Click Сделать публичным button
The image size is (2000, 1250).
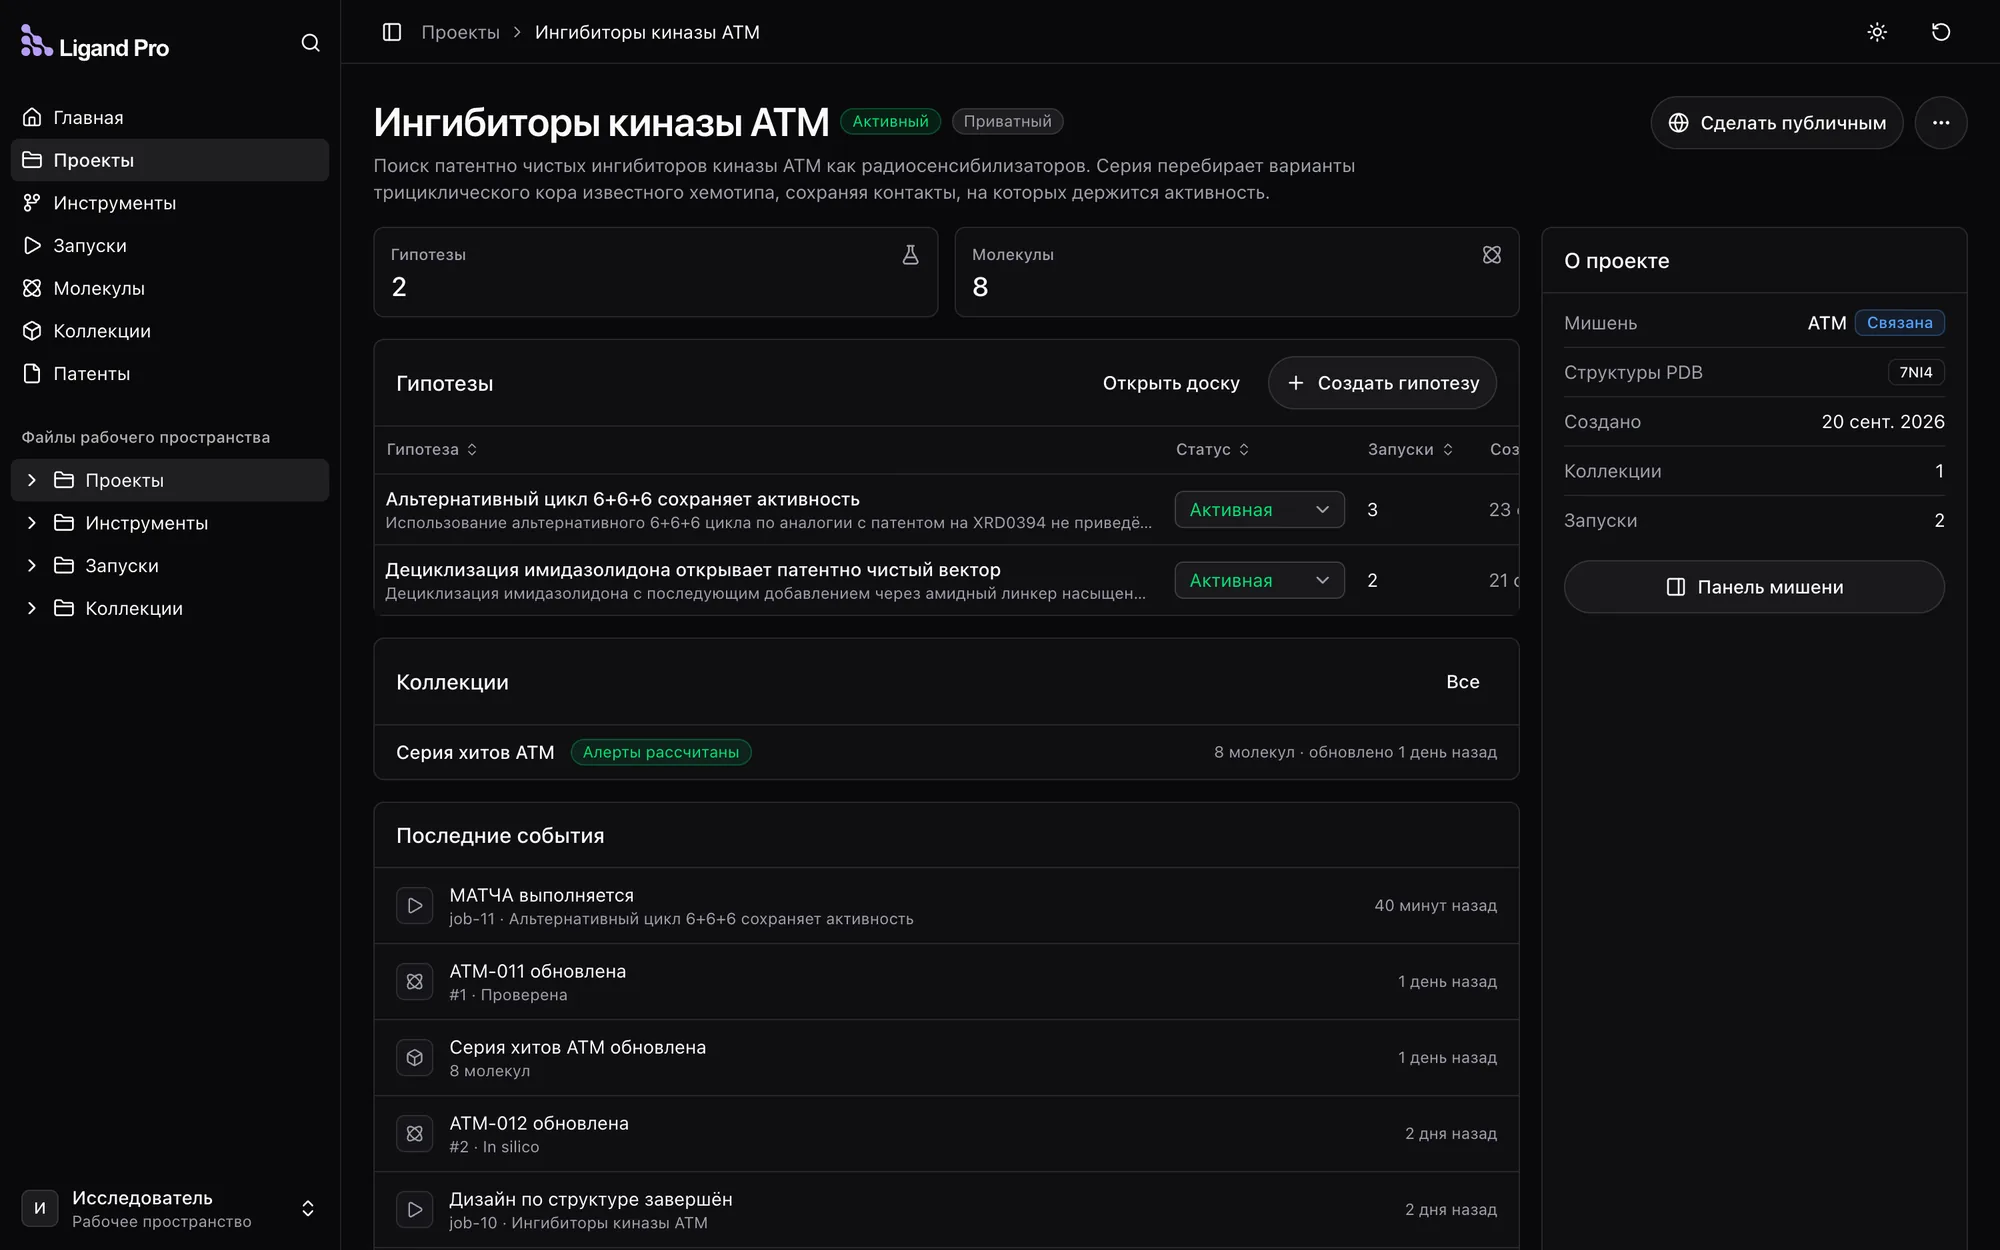[1777, 123]
